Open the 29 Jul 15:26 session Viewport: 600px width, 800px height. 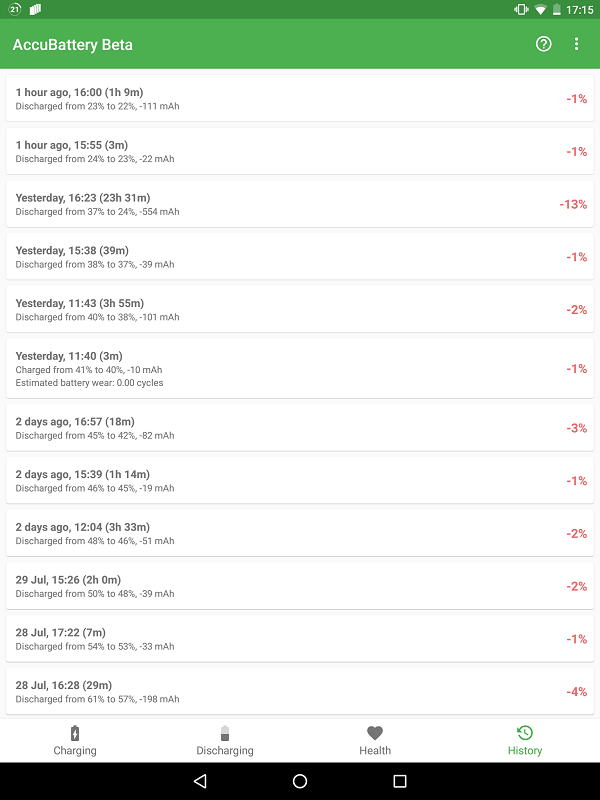click(300, 586)
